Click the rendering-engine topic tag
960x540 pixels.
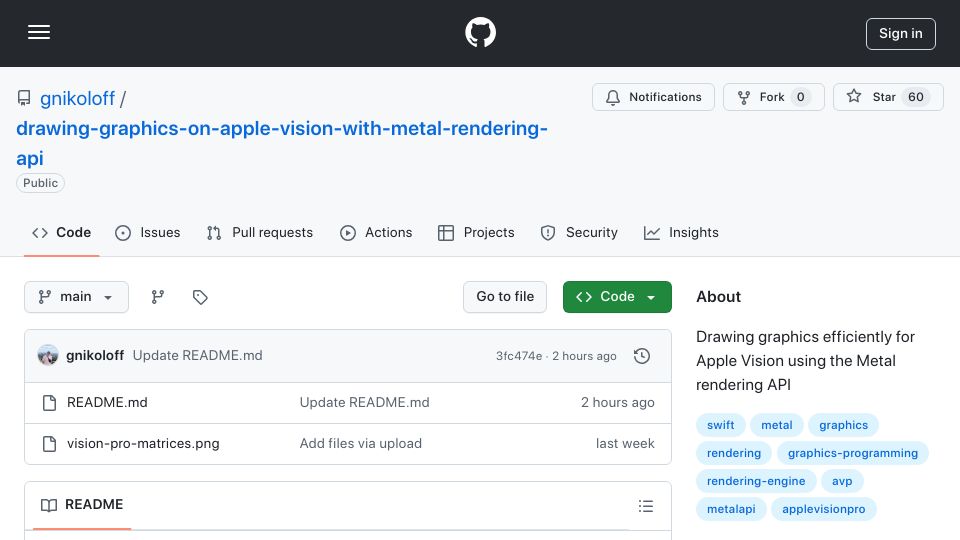point(756,481)
